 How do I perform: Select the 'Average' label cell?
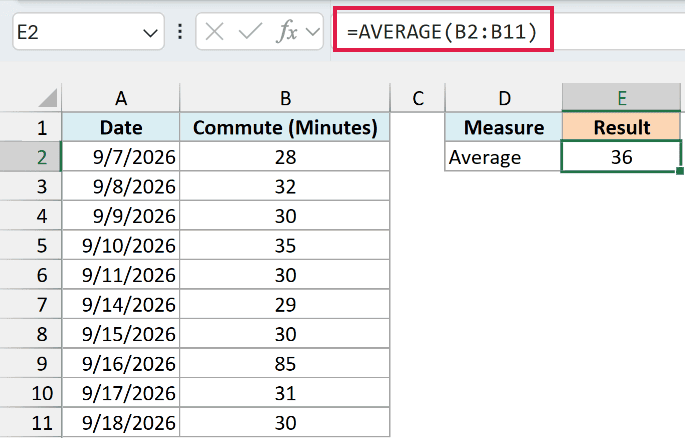504,157
